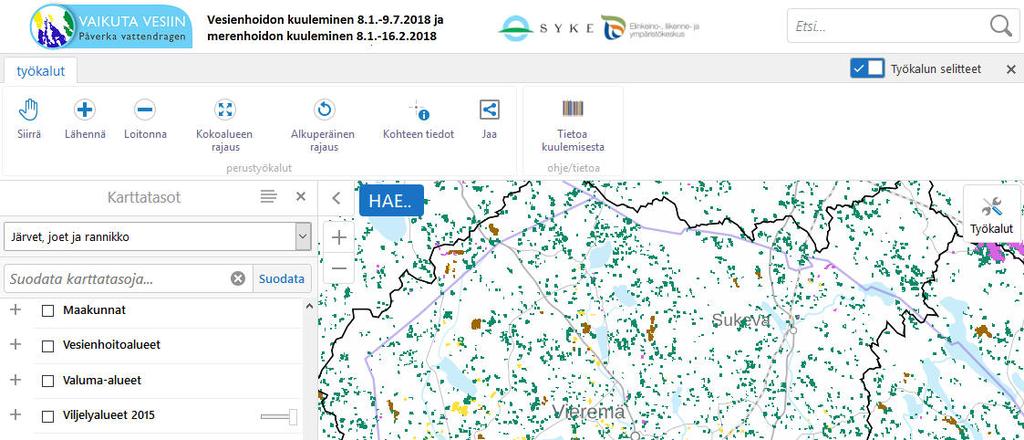
Task: Expand the Maakunnat layer
Action: 16,309
